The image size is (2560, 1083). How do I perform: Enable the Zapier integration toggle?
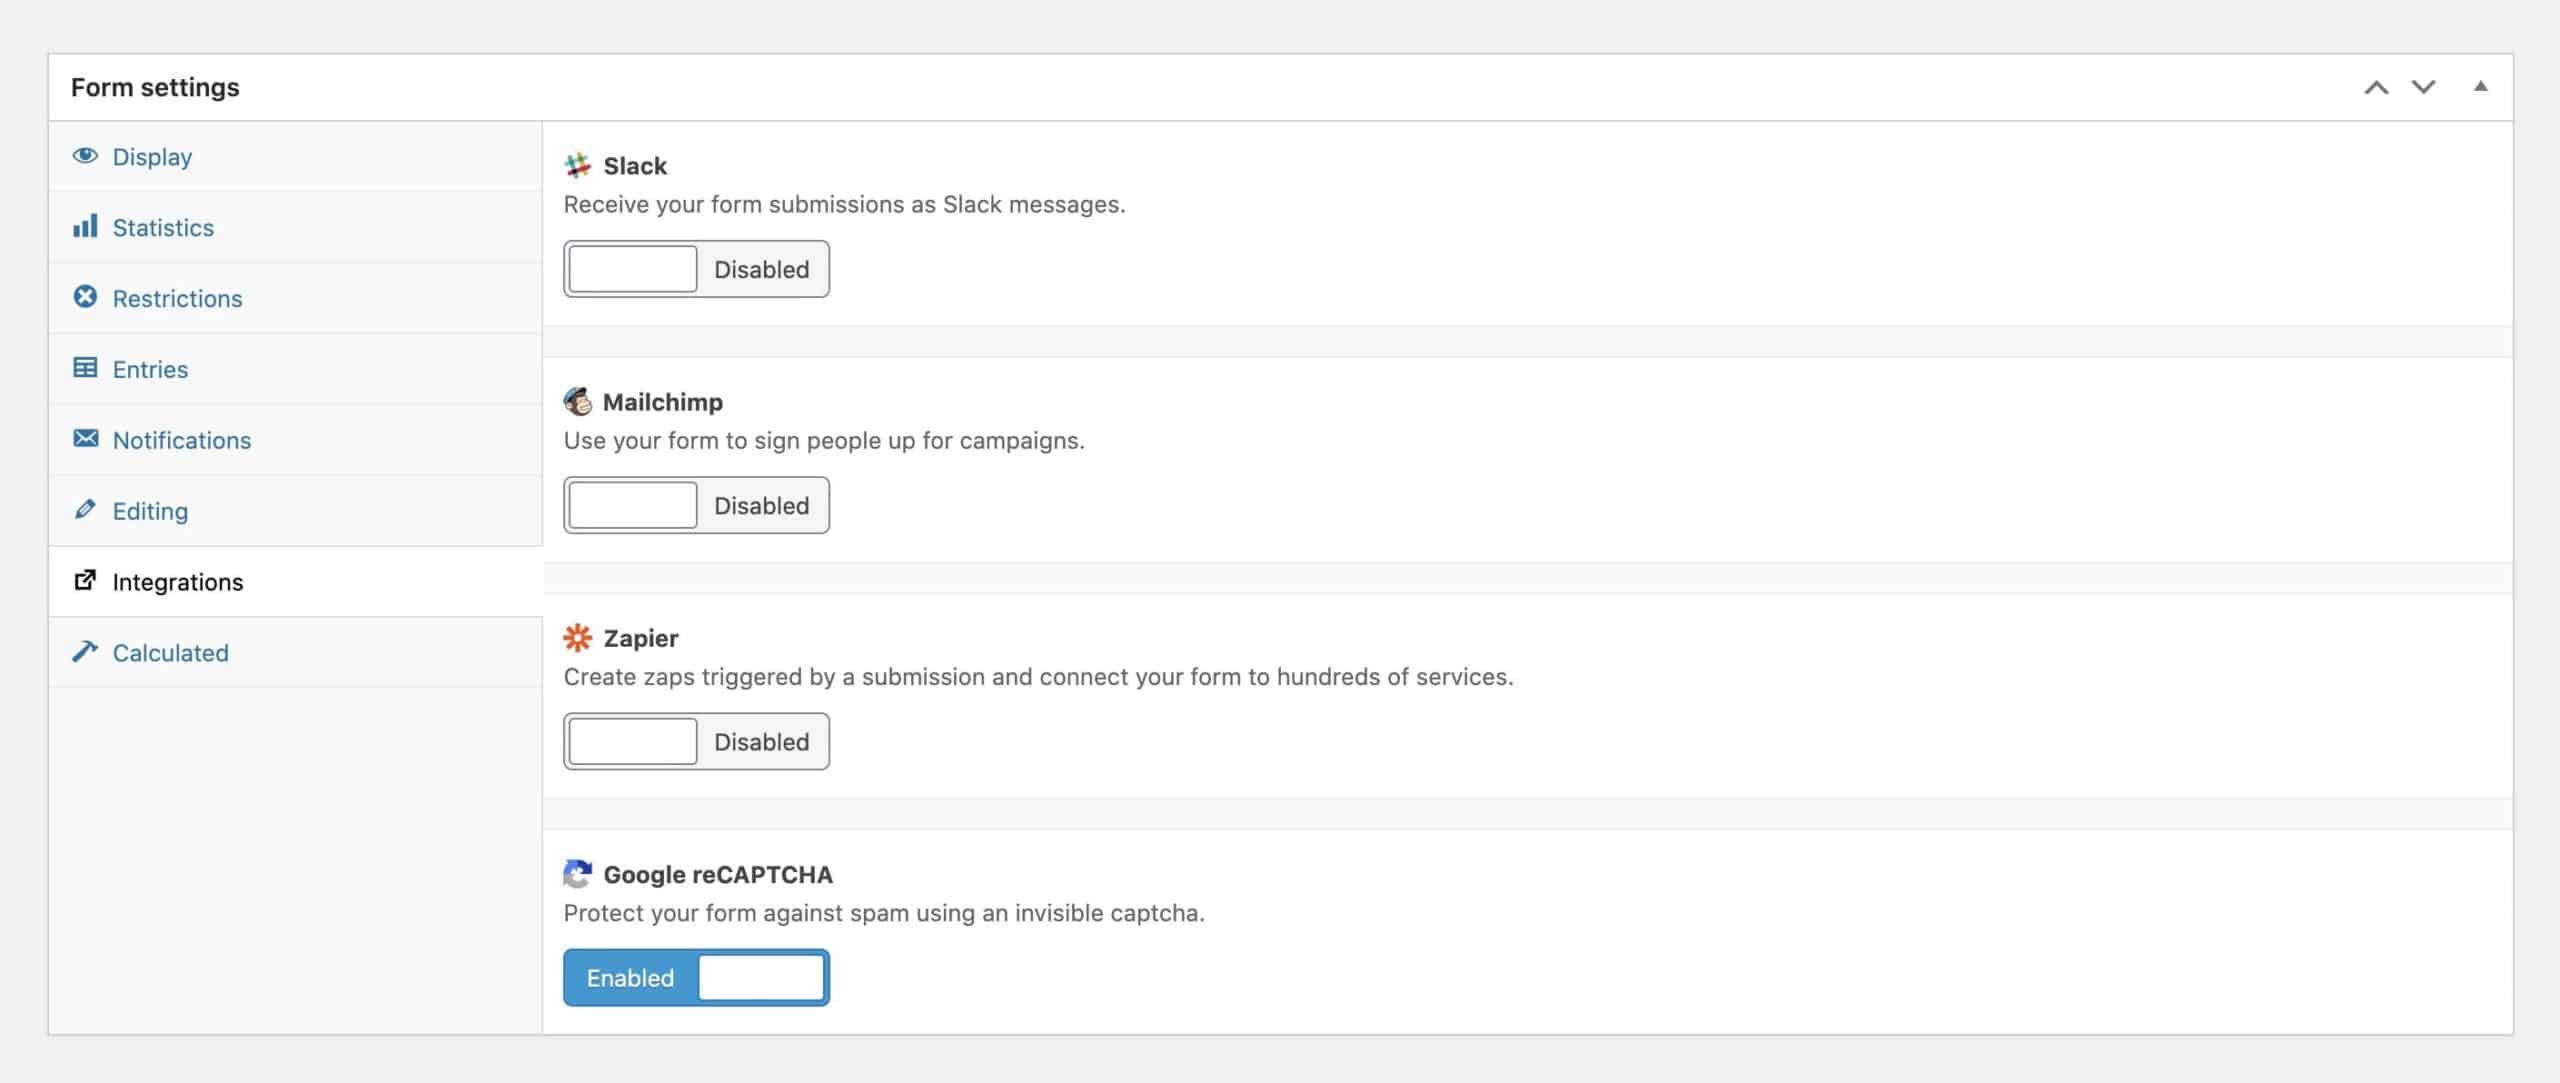(696, 741)
